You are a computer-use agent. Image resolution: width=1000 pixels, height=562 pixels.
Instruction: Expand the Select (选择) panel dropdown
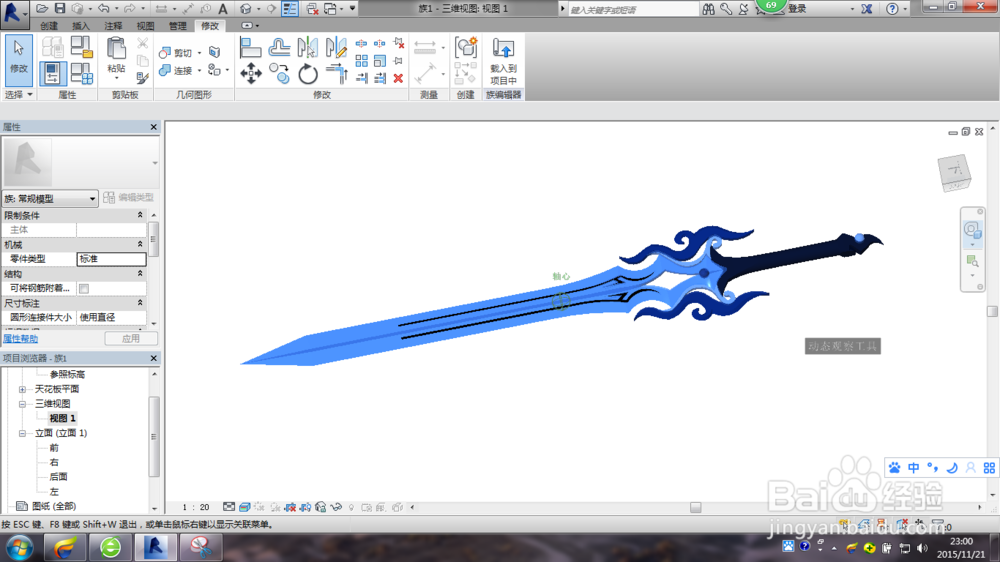(18, 94)
